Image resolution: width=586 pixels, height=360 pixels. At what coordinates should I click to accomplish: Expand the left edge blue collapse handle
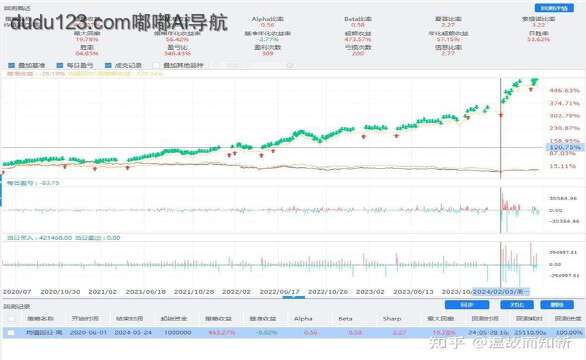point(1,194)
